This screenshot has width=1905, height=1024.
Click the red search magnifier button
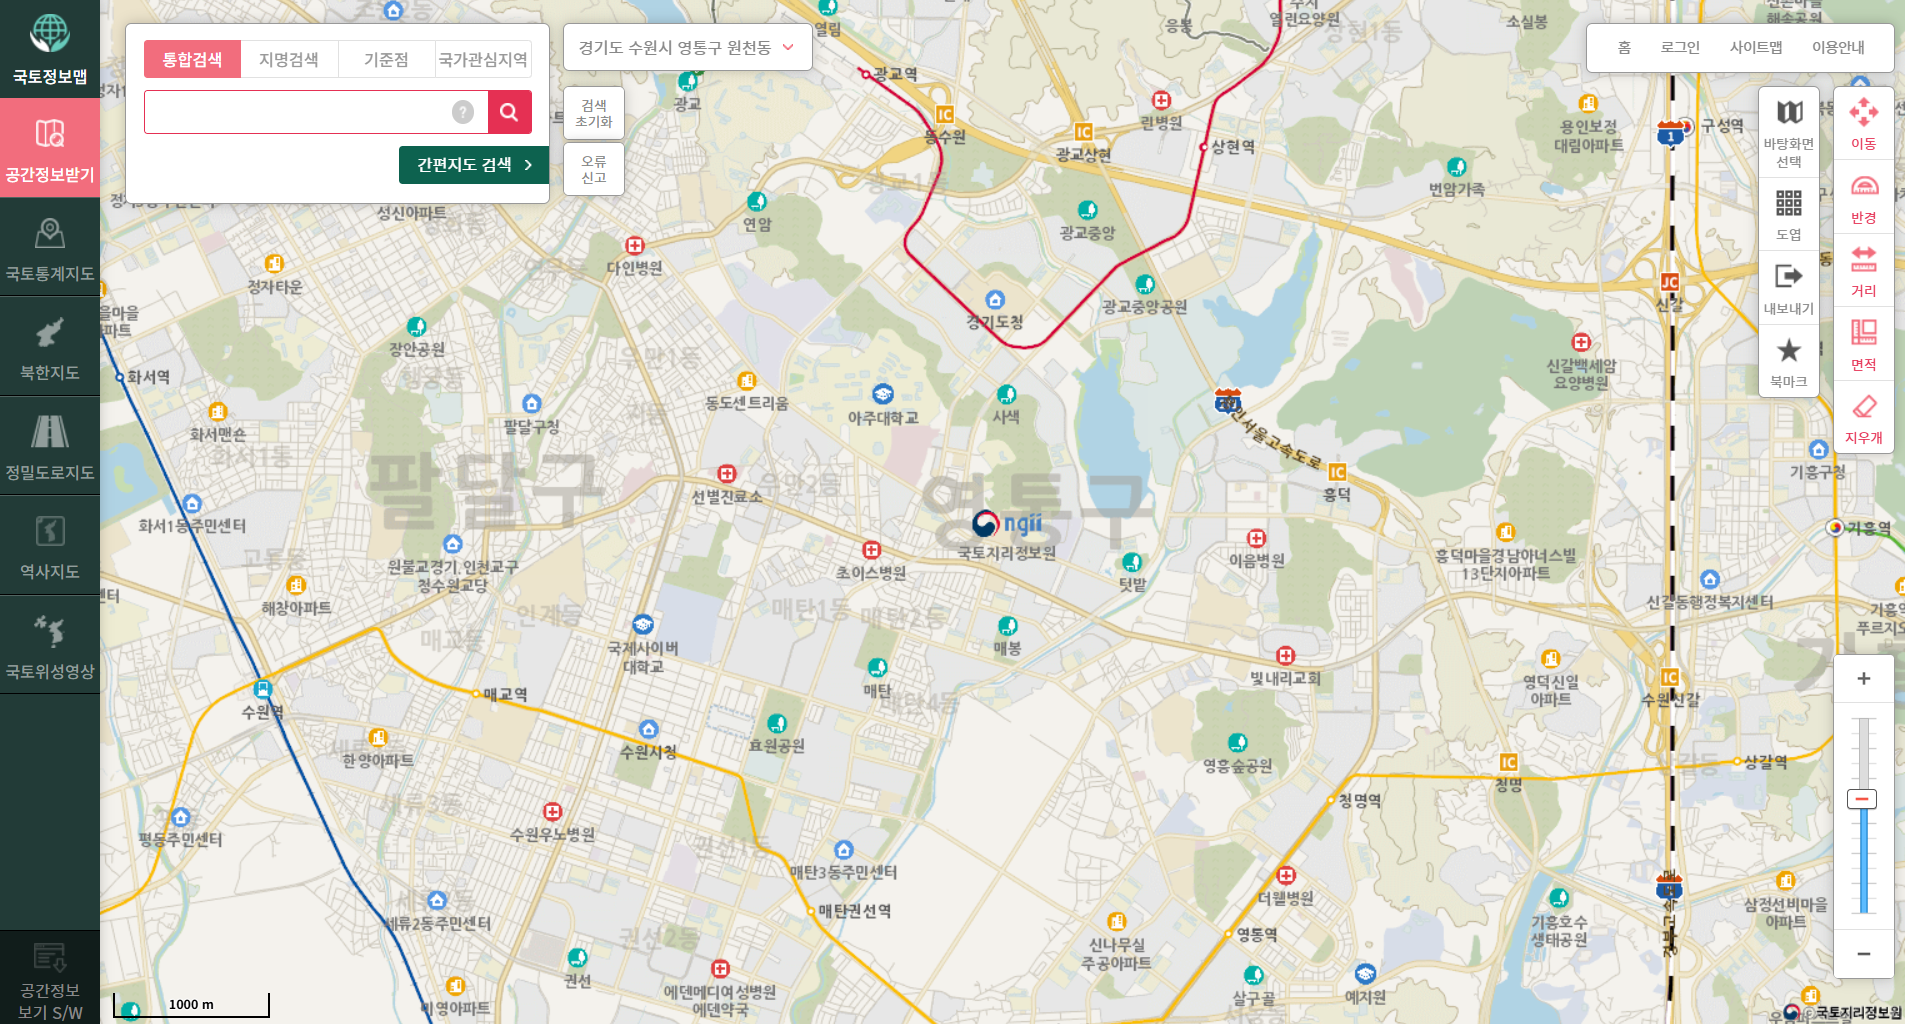509,112
